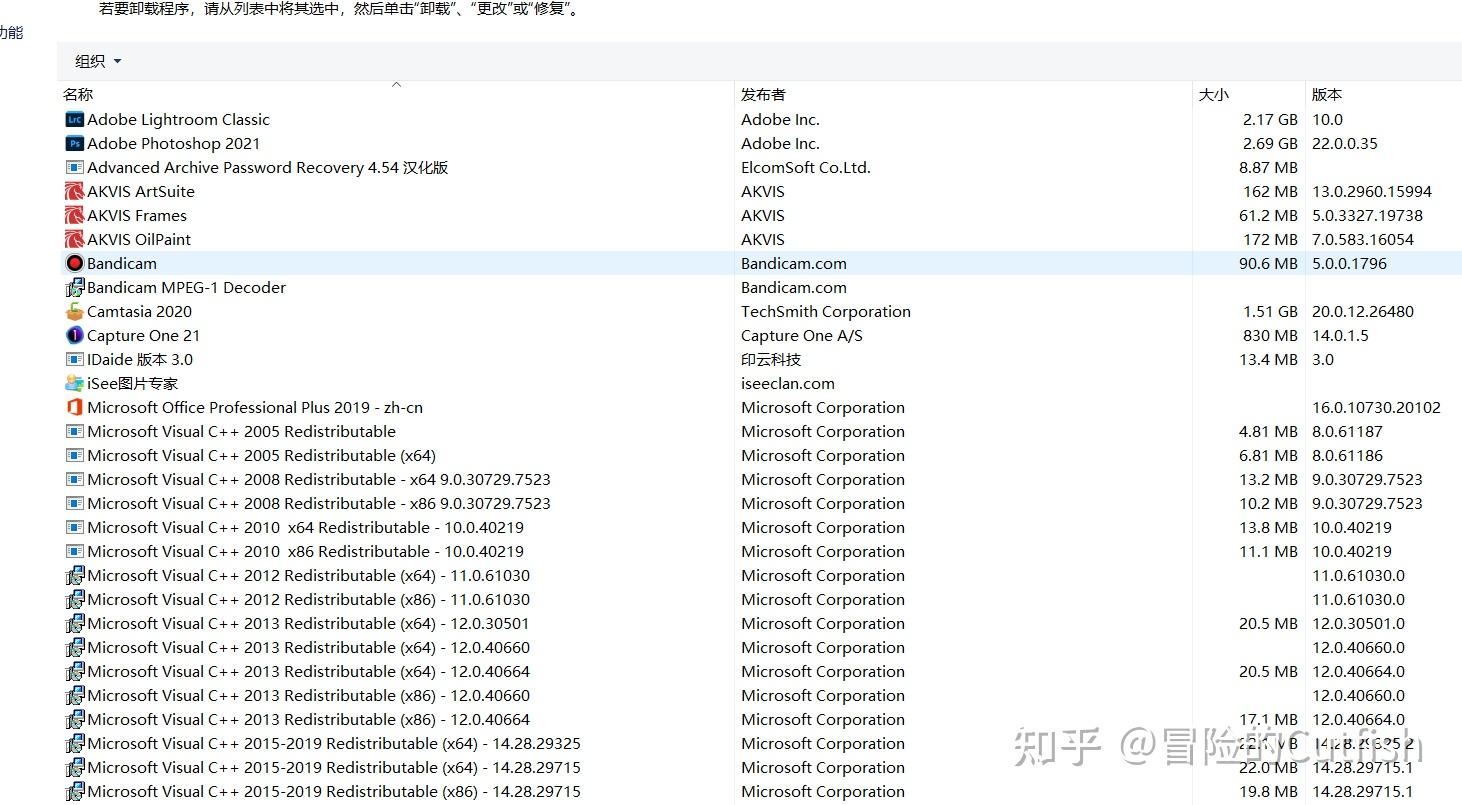Click version value 13.0.2960.15994
Screen dimensions: 1462x805
tap(1372, 191)
